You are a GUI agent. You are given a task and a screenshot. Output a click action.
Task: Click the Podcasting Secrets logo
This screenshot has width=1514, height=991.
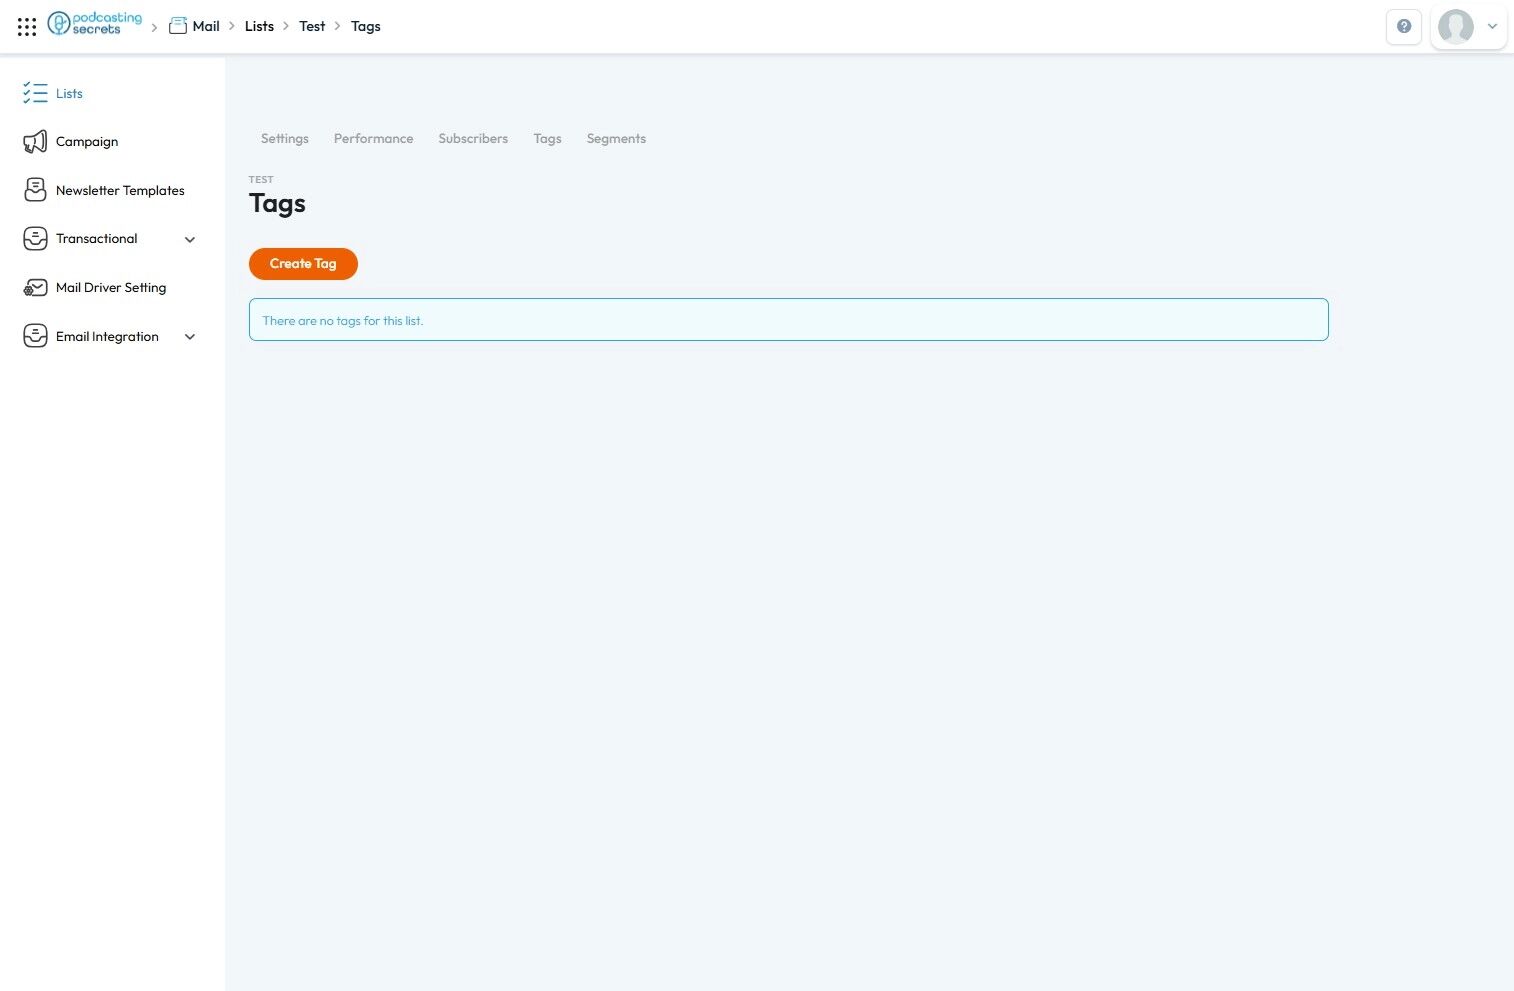tap(95, 24)
